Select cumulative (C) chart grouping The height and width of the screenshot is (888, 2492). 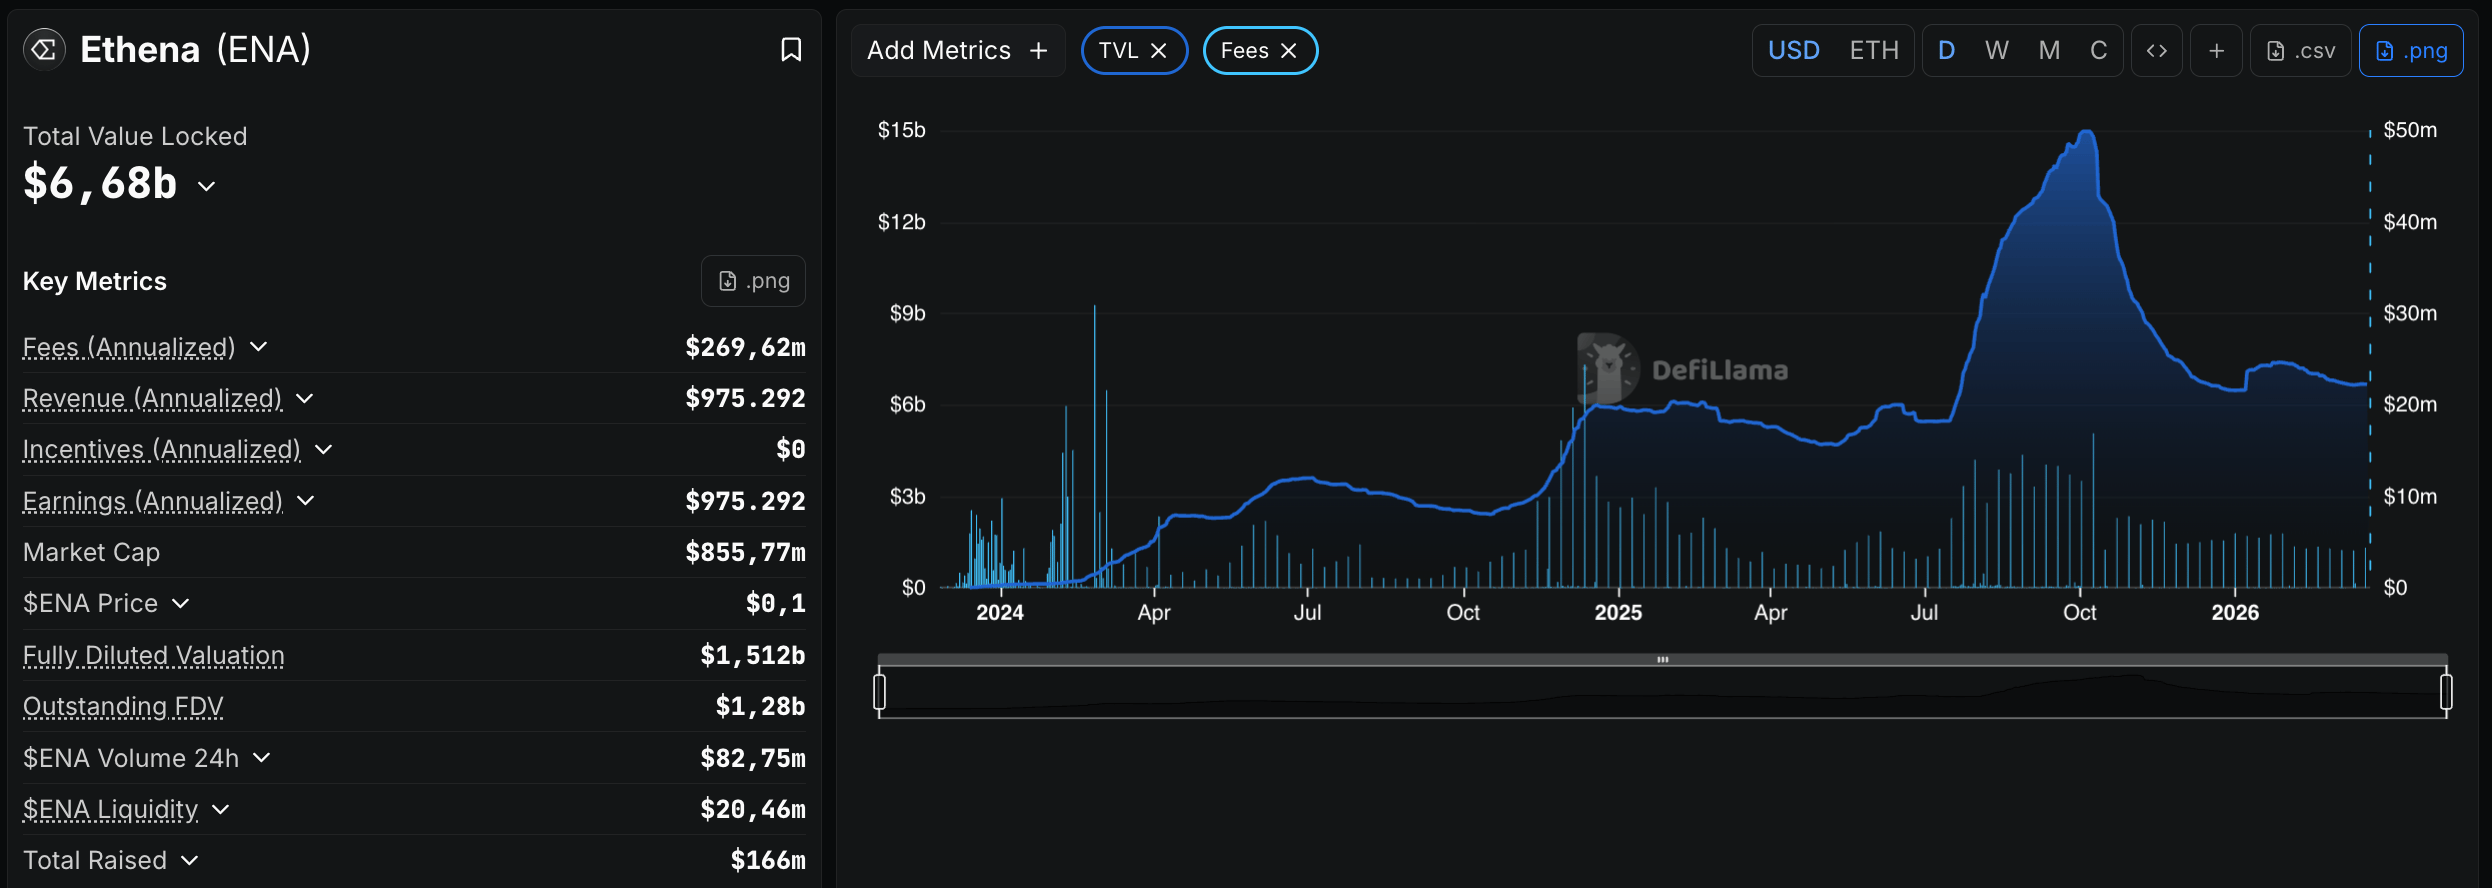tap(2099, 51)
